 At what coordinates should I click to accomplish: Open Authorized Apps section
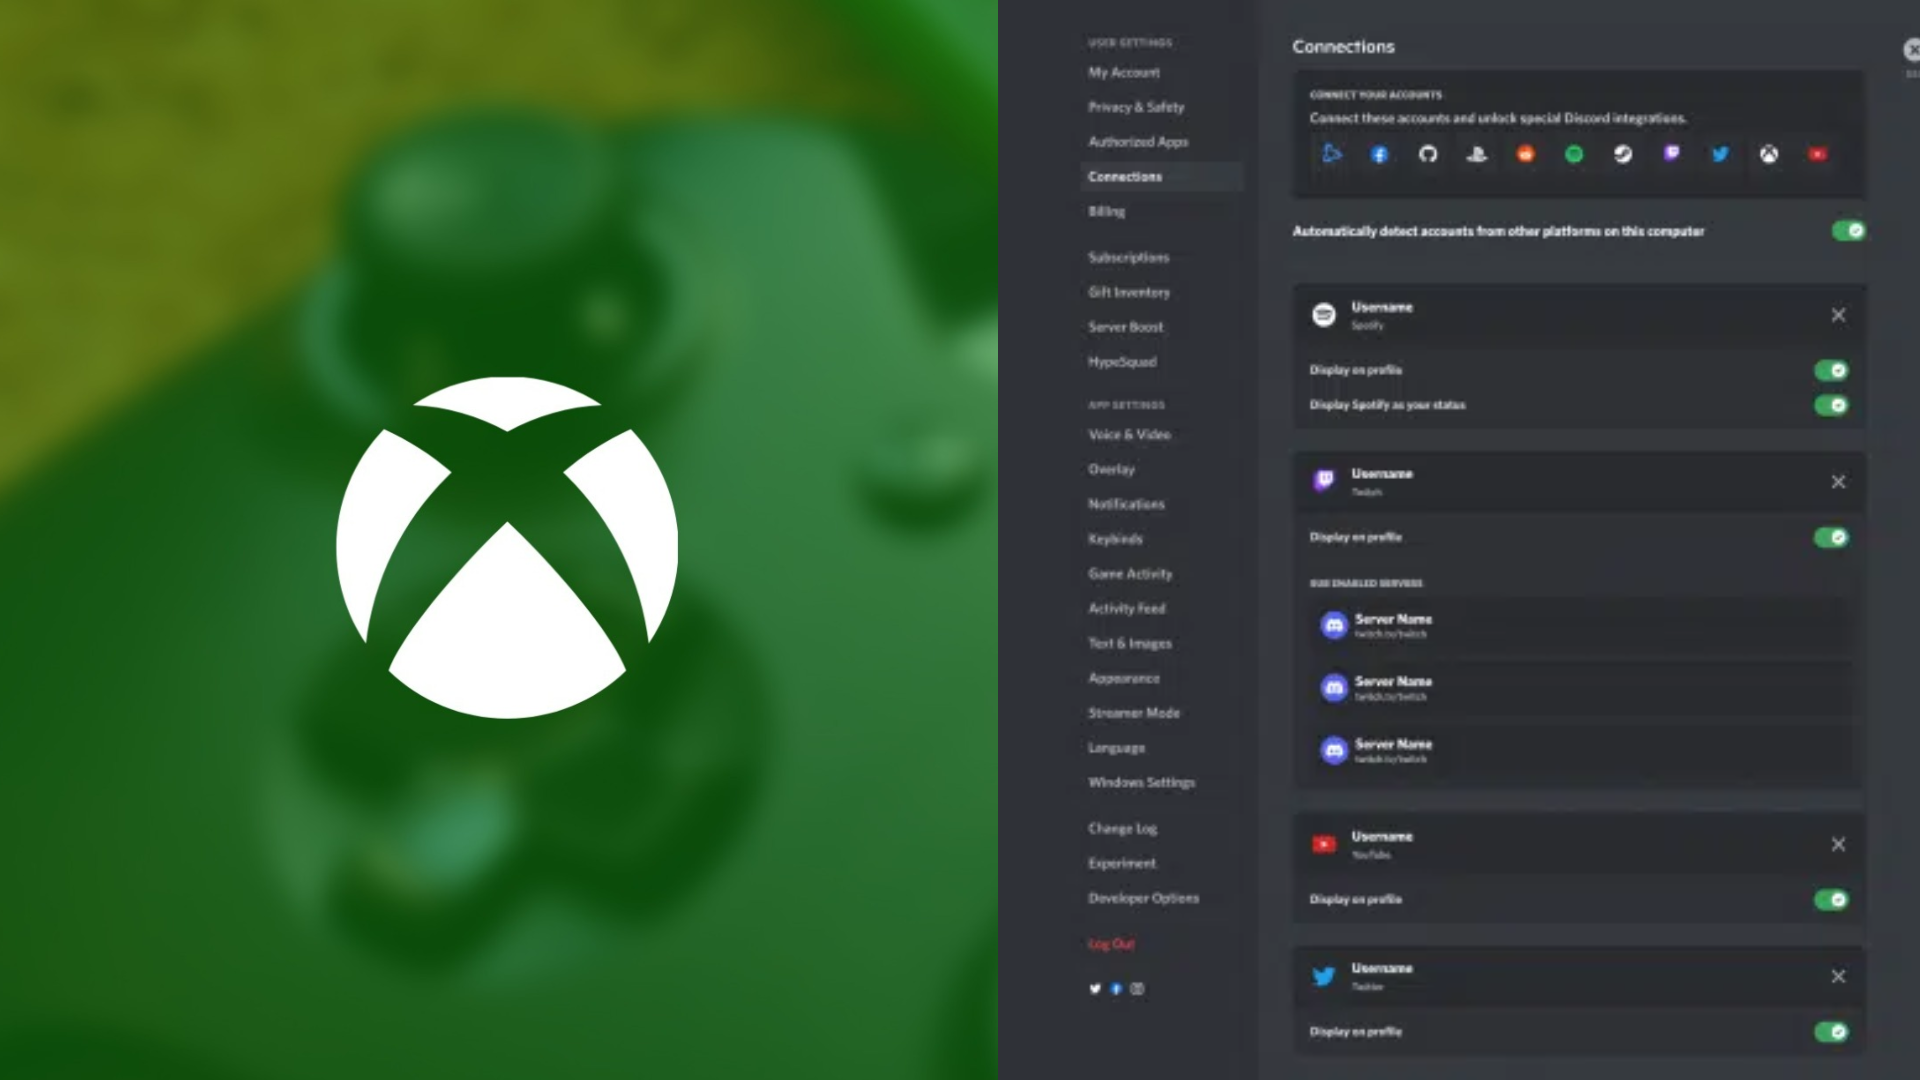click(1138, 142)
